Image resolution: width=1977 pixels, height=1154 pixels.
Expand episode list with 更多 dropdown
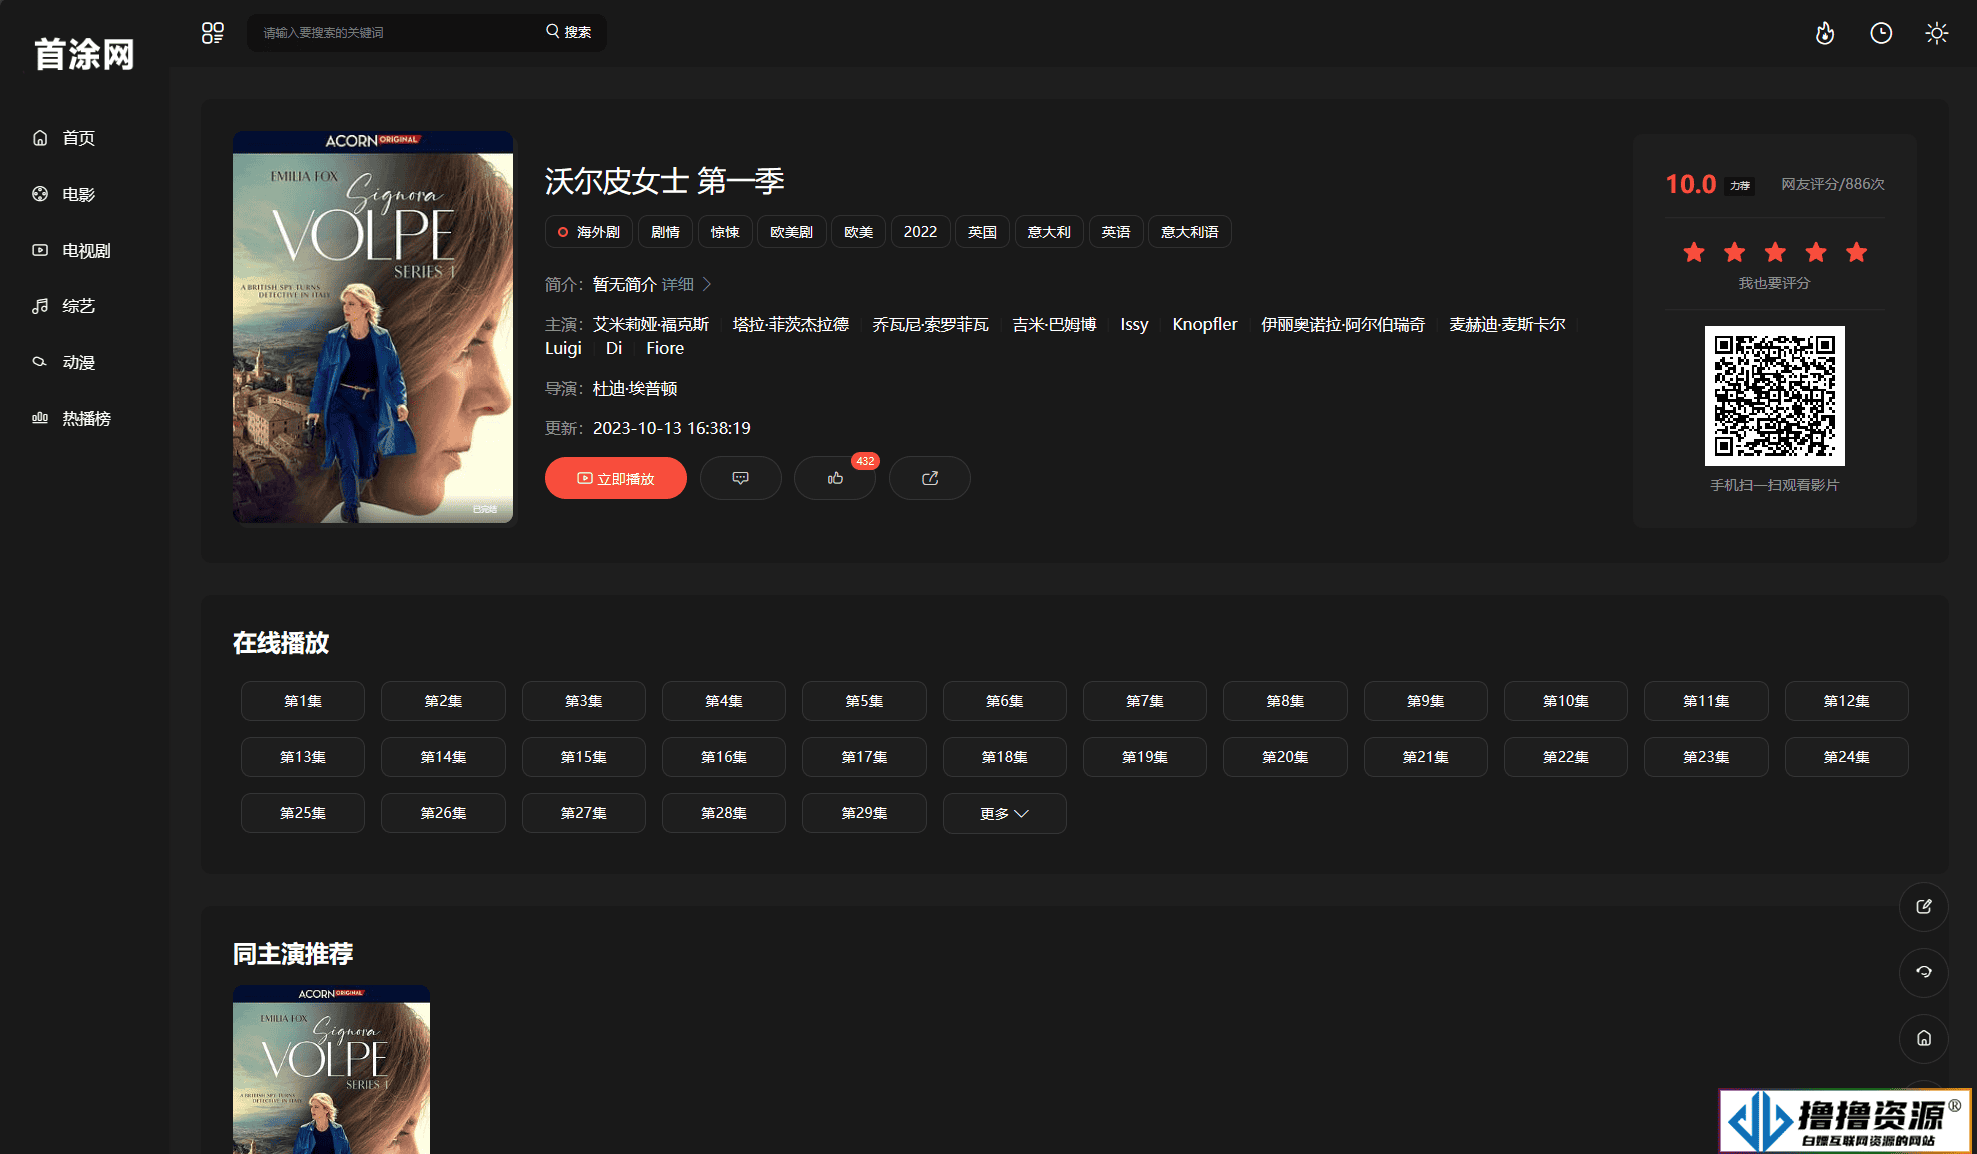point(1004,813)
